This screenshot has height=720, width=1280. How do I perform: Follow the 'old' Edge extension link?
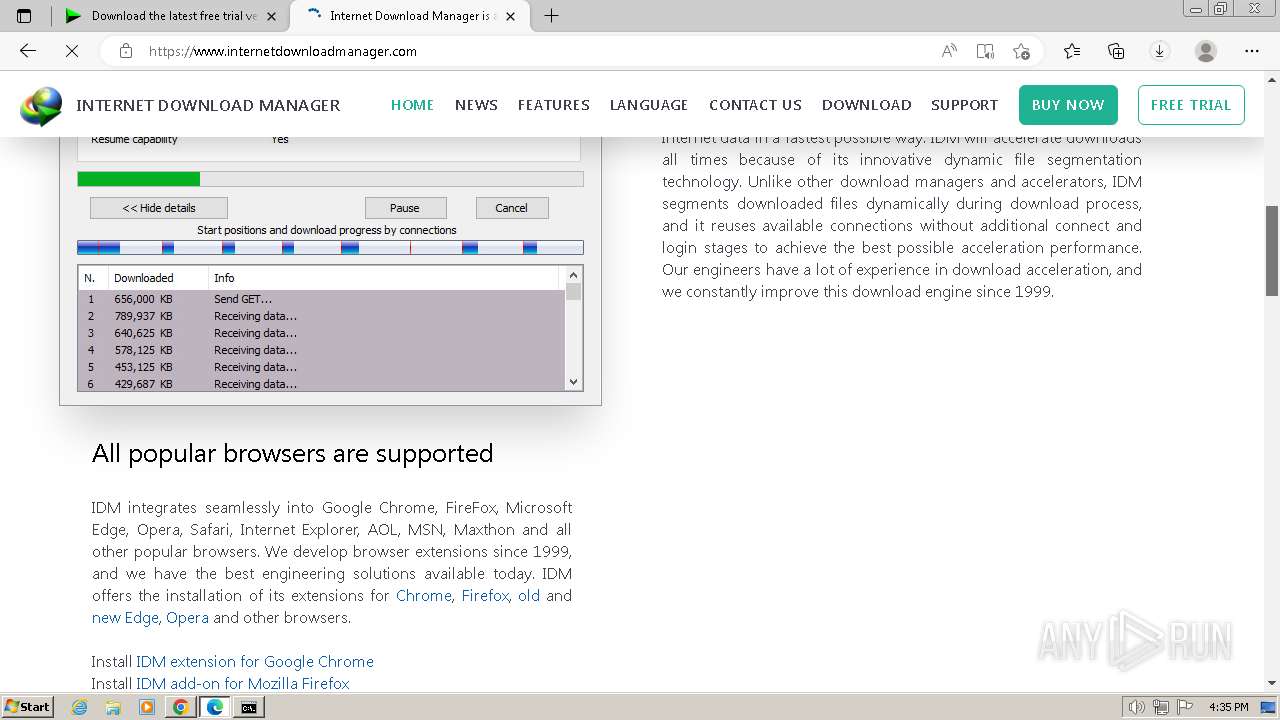click(529, 595)
